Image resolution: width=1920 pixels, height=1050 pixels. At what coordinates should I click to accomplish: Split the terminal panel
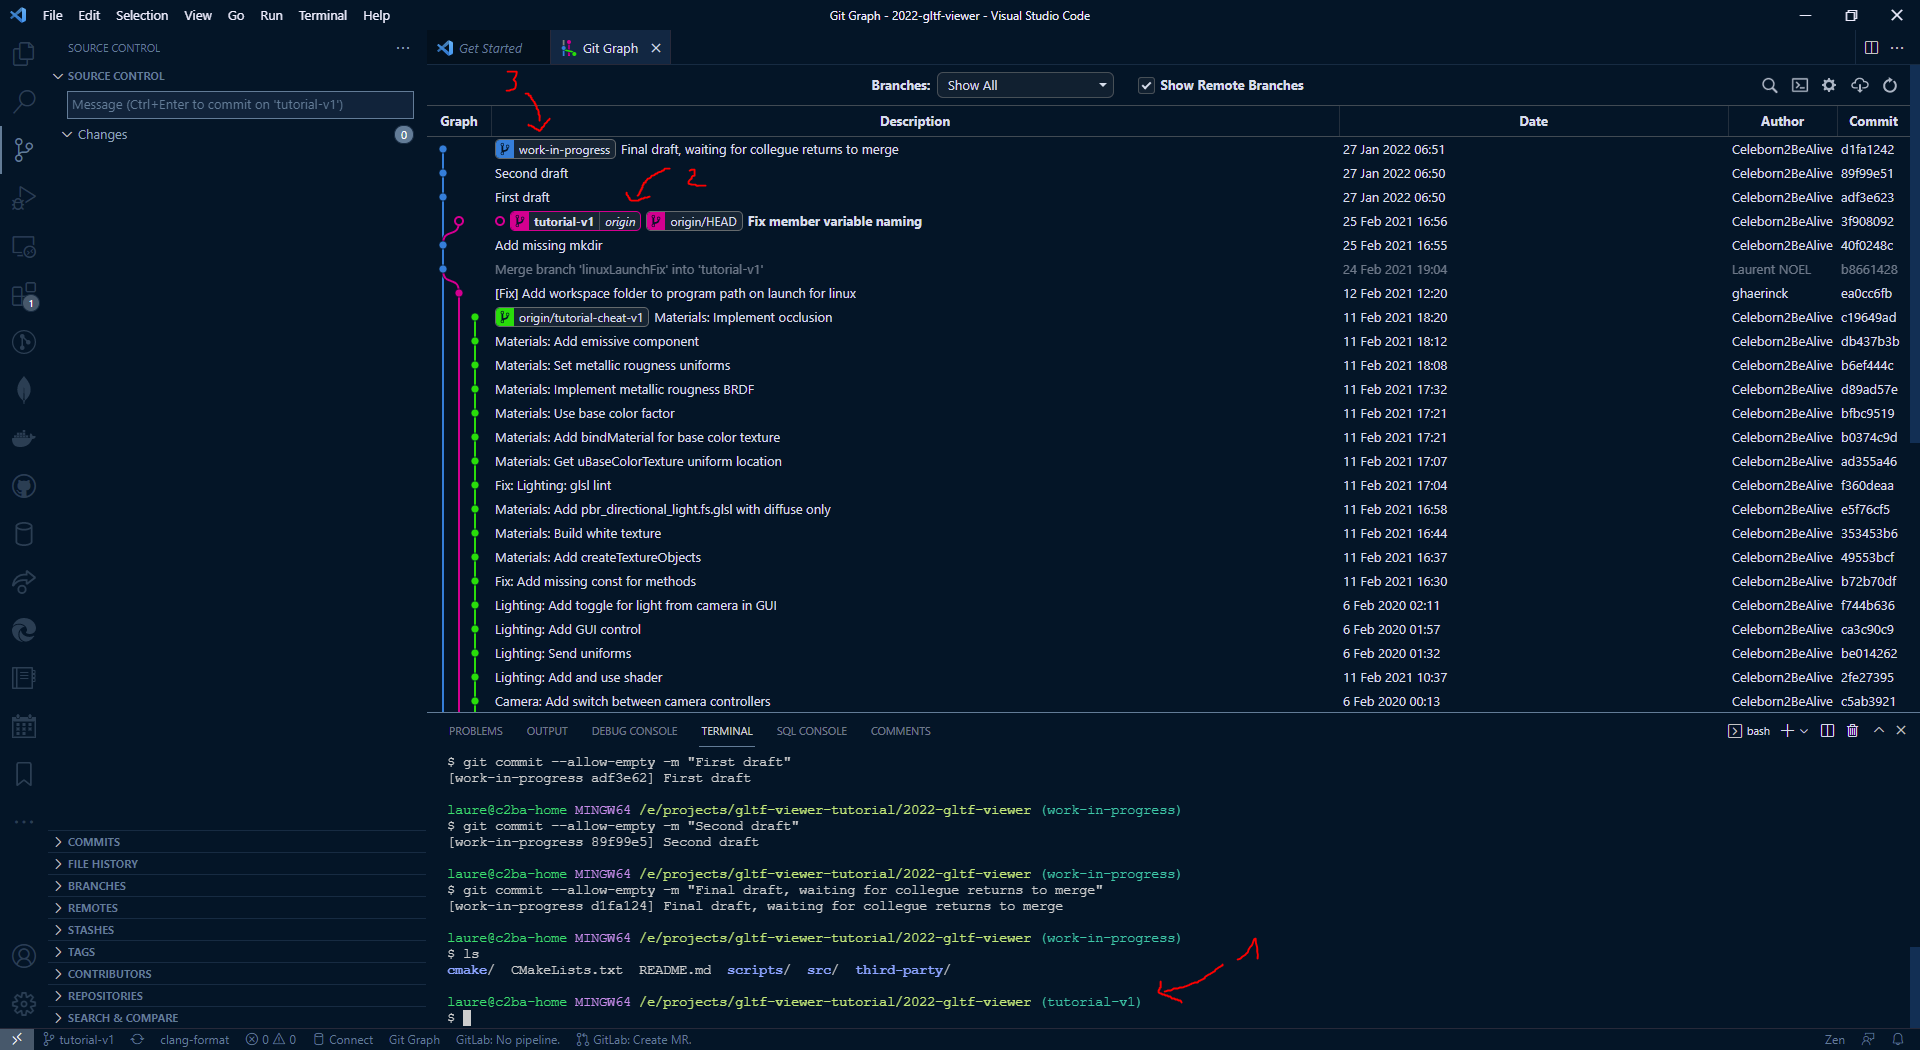tap(1827, 731)
